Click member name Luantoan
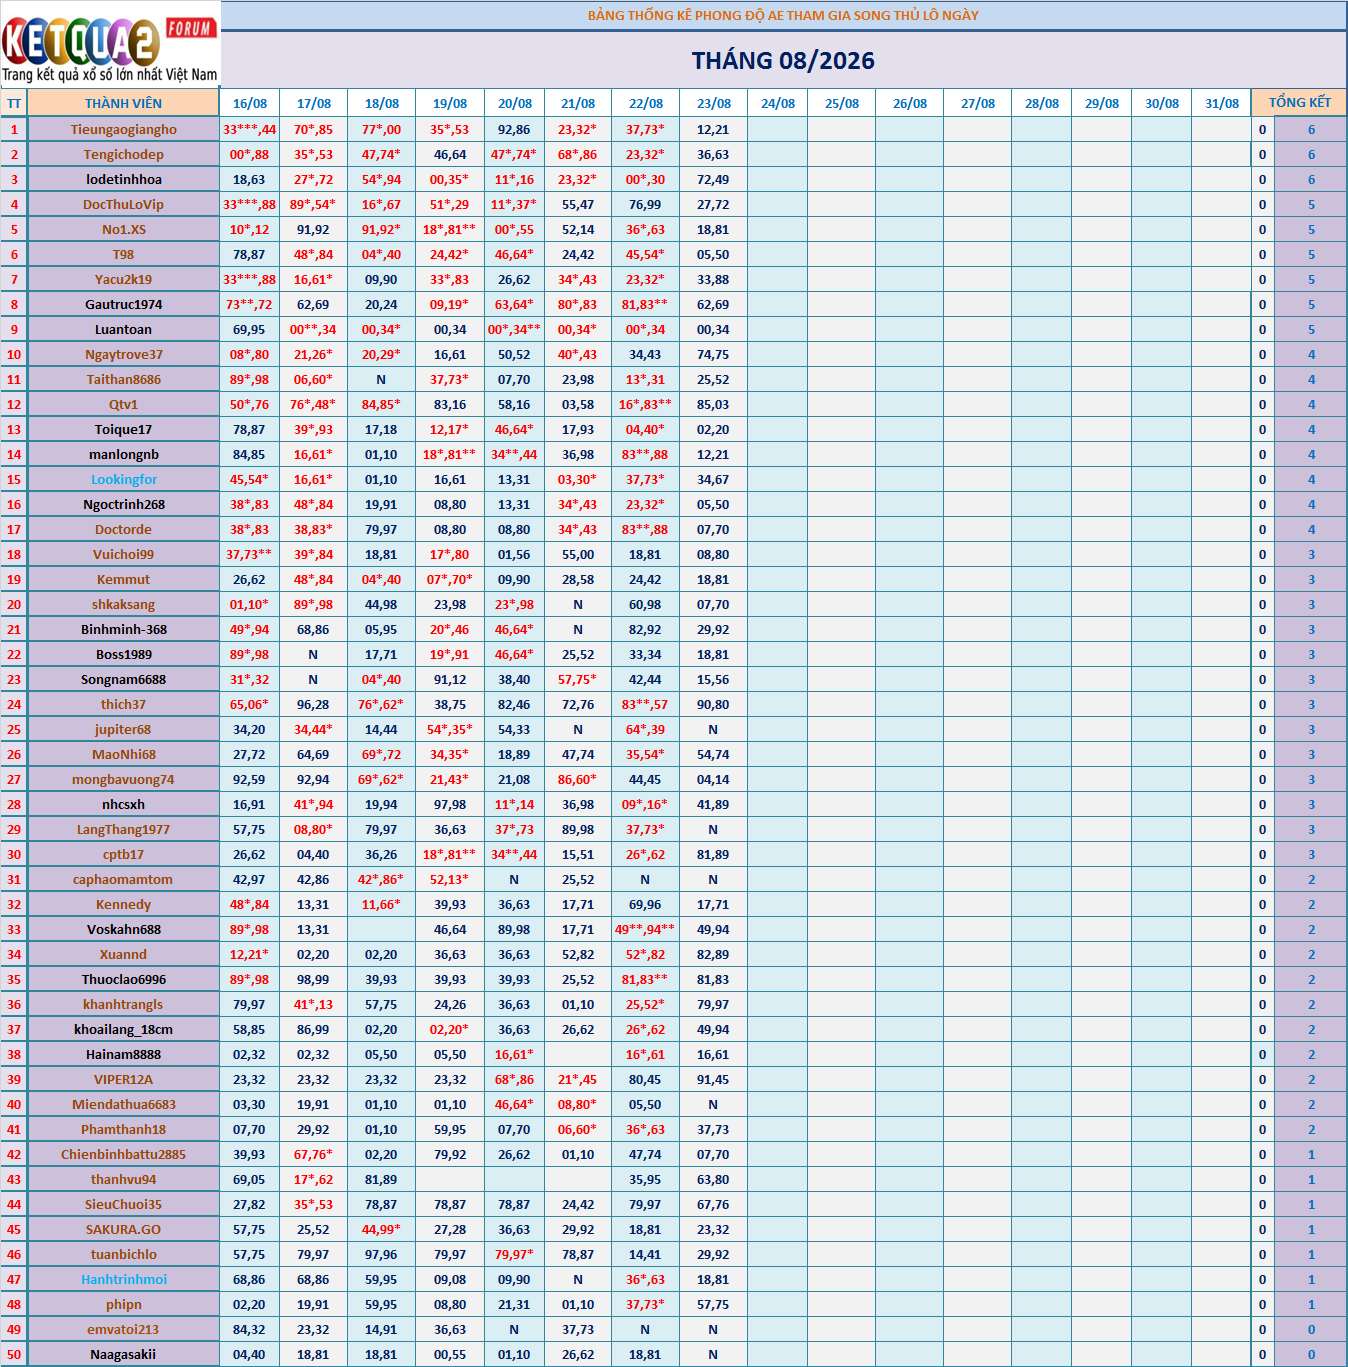 coord(123,329)
